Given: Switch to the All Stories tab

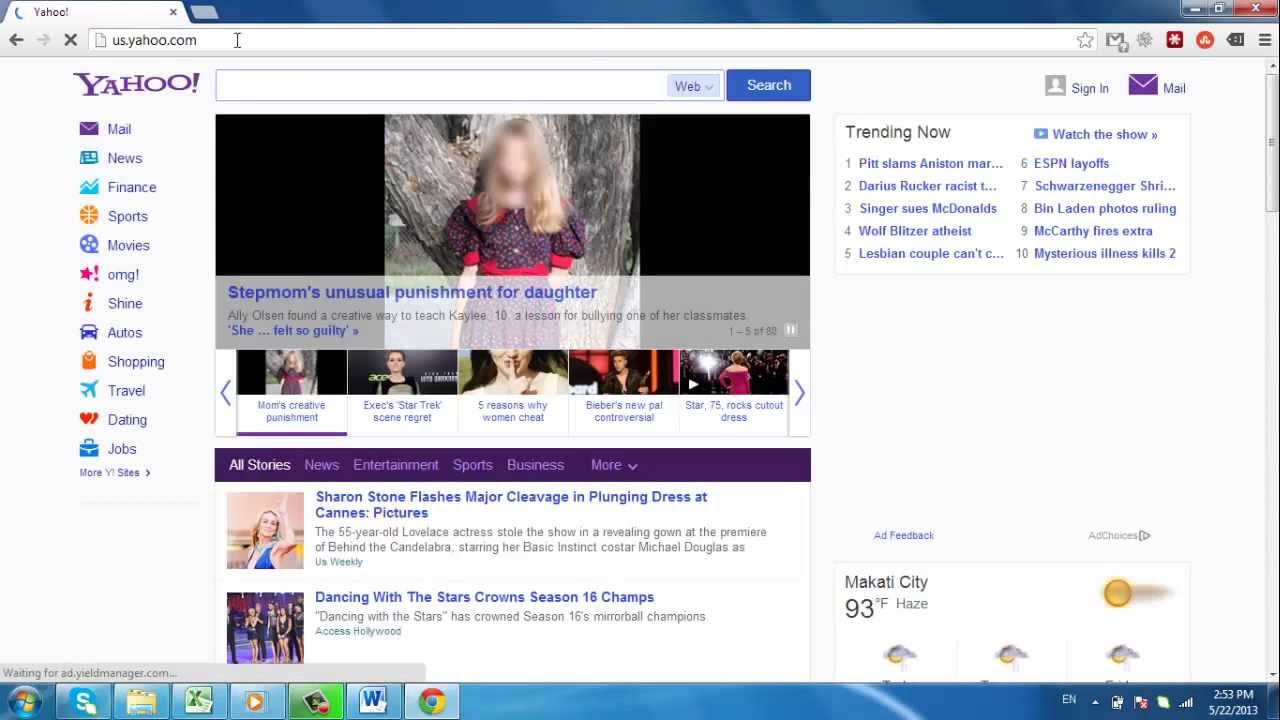Looking at the screenshot, I should point(259,465).
